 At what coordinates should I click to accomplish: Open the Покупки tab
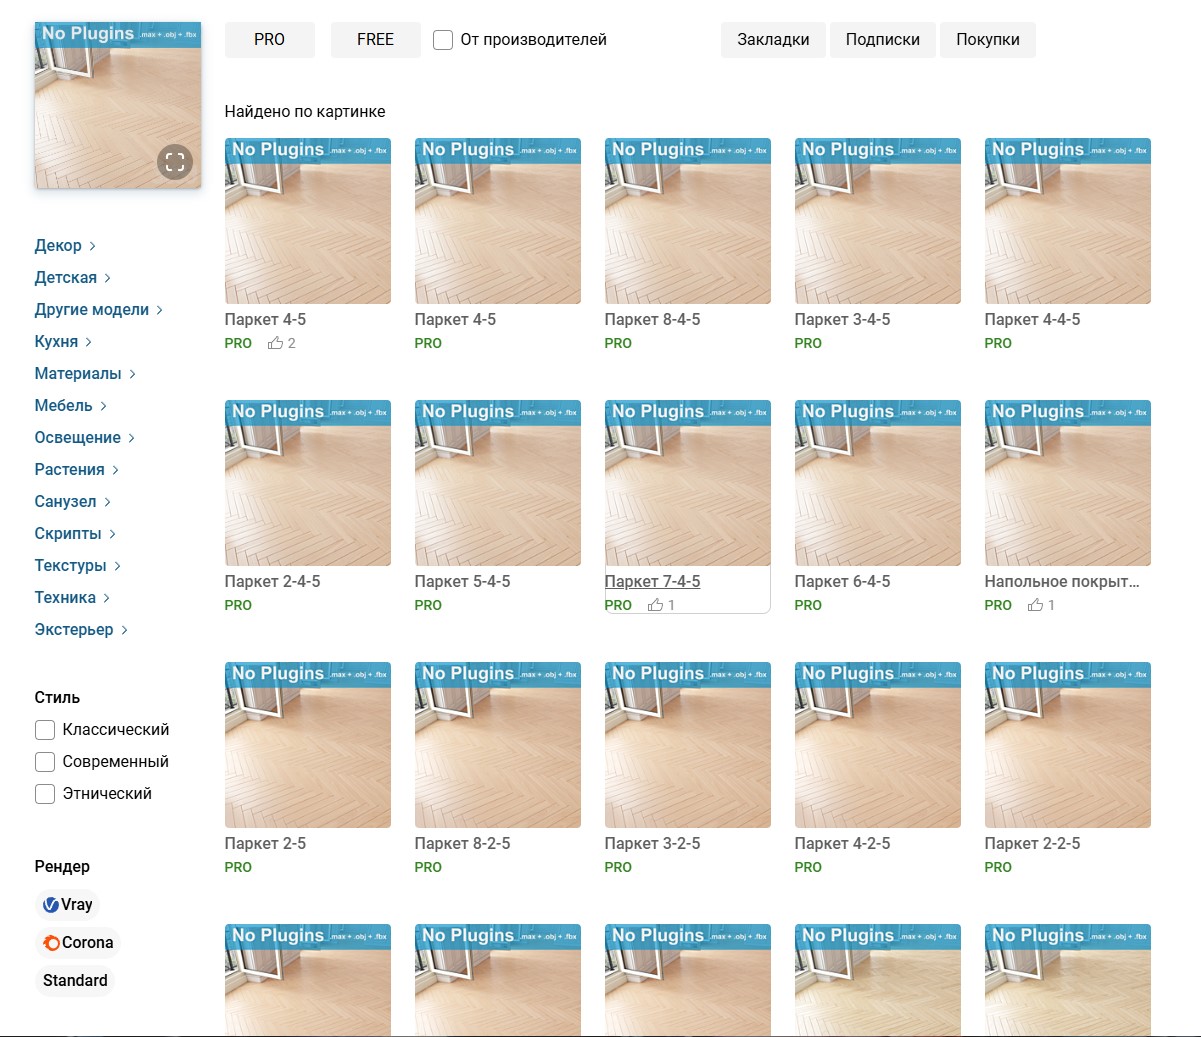pos(988,40)
